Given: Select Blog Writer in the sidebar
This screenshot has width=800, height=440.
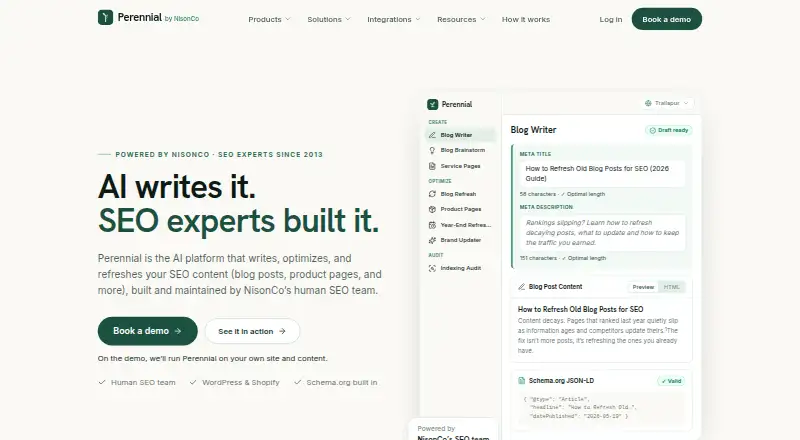Looking at the screenshot, I should pos(460,135).
